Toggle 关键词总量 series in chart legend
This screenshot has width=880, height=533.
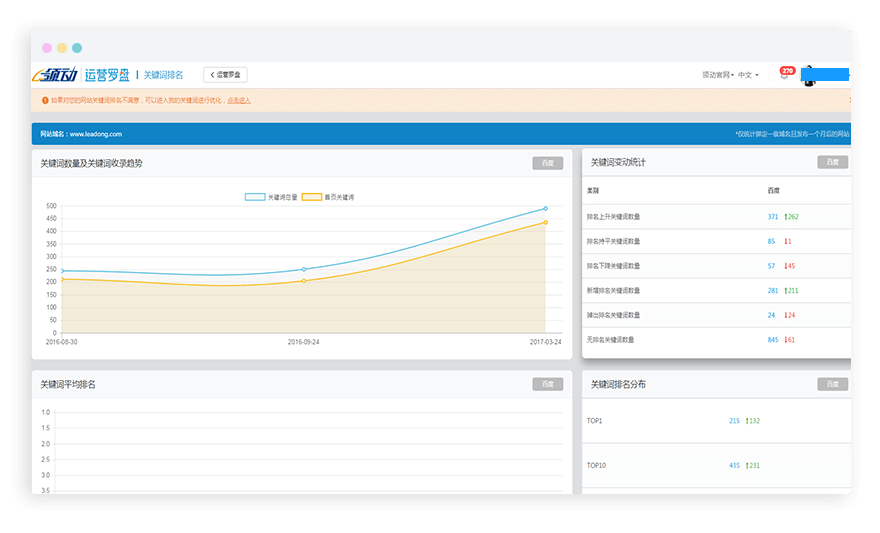point(271,197)
